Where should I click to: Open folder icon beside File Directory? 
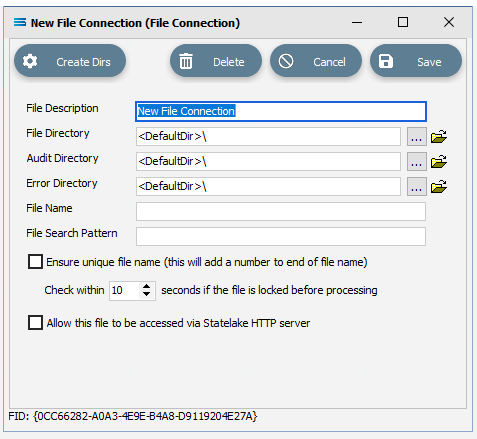[439, 137]
